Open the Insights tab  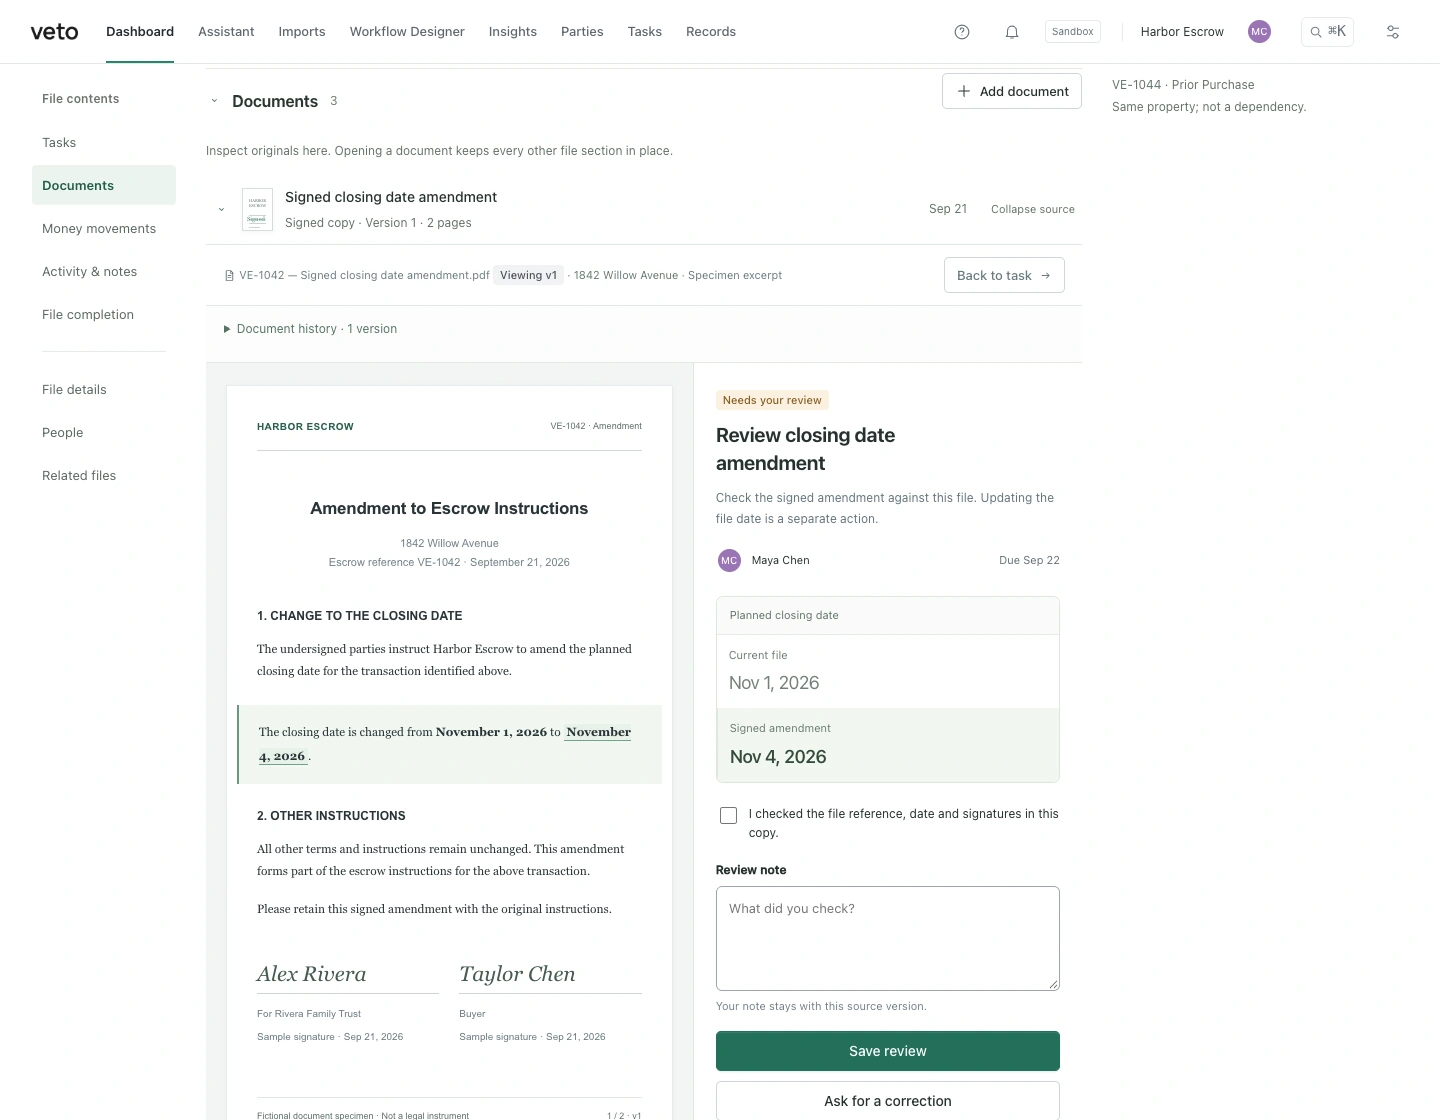click(x=513, y=32)
